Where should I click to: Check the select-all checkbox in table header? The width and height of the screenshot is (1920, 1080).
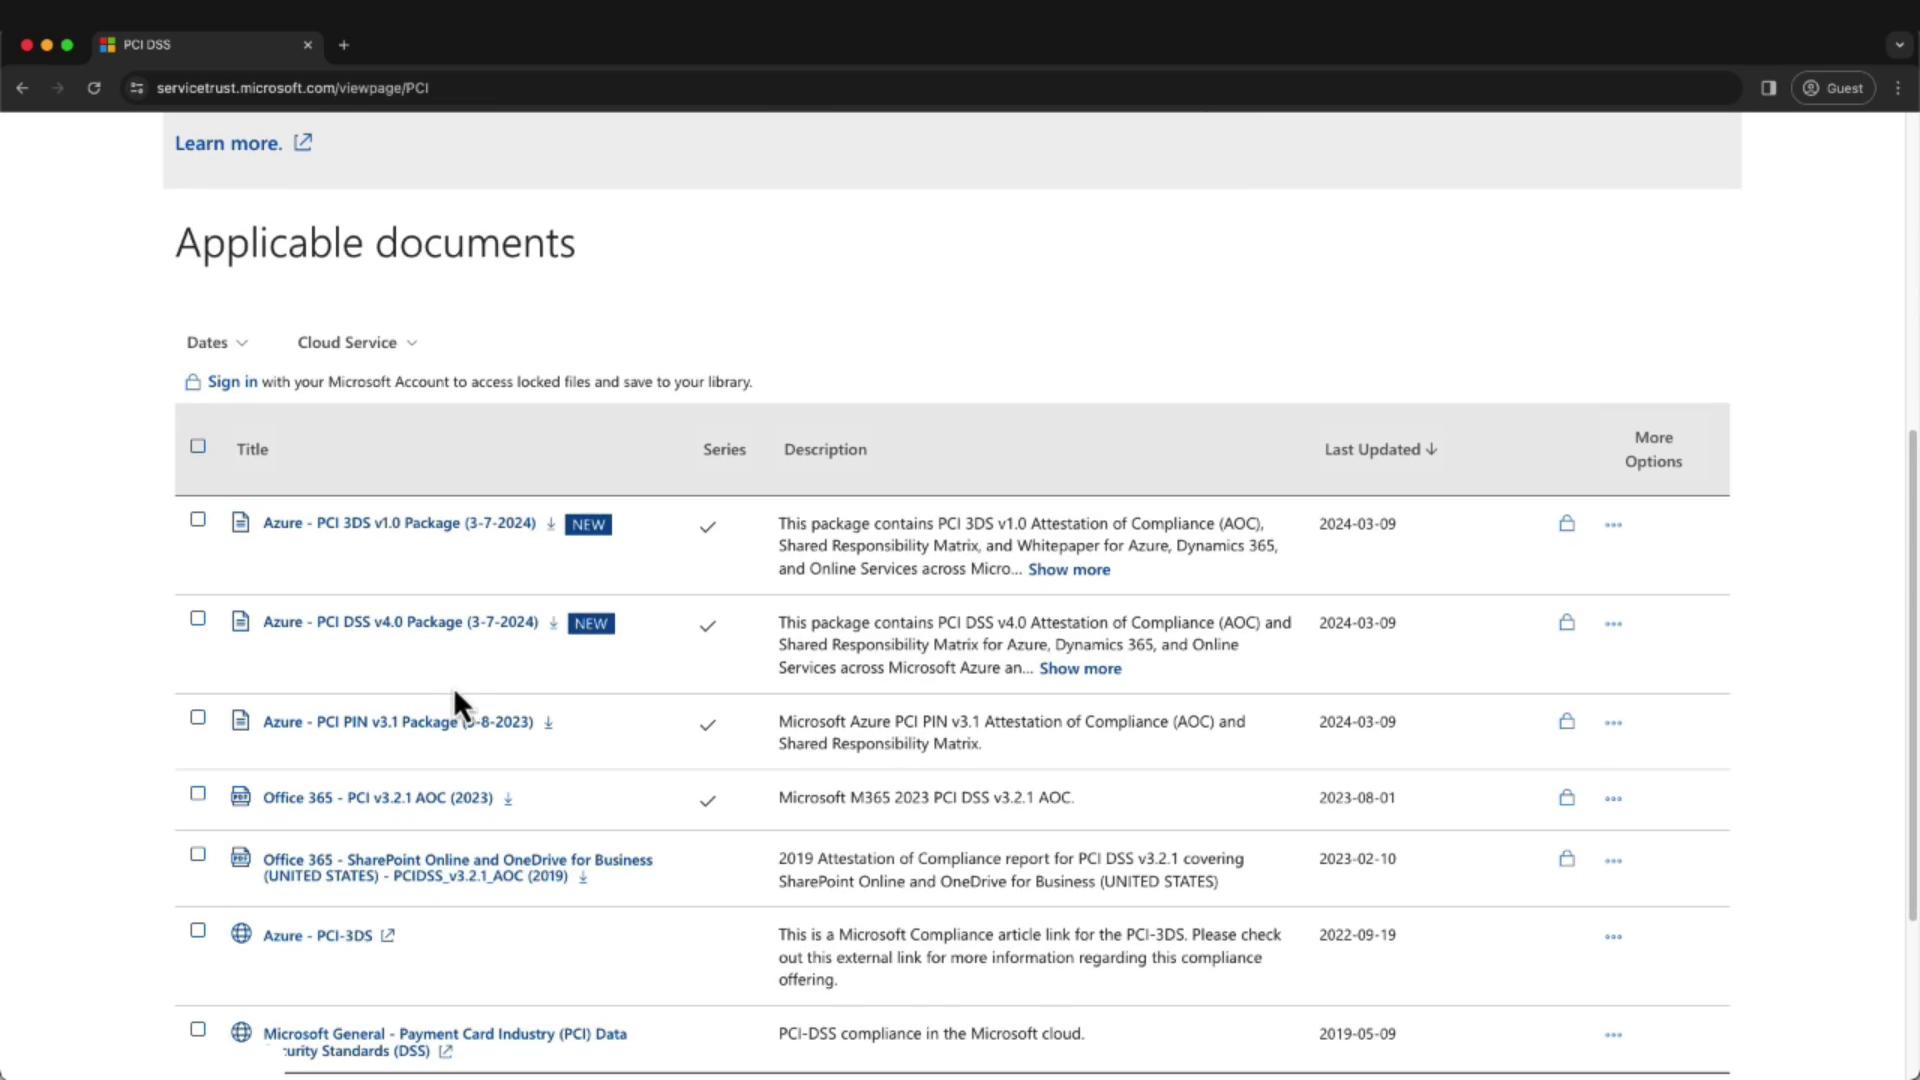click(x=198, y=447)
